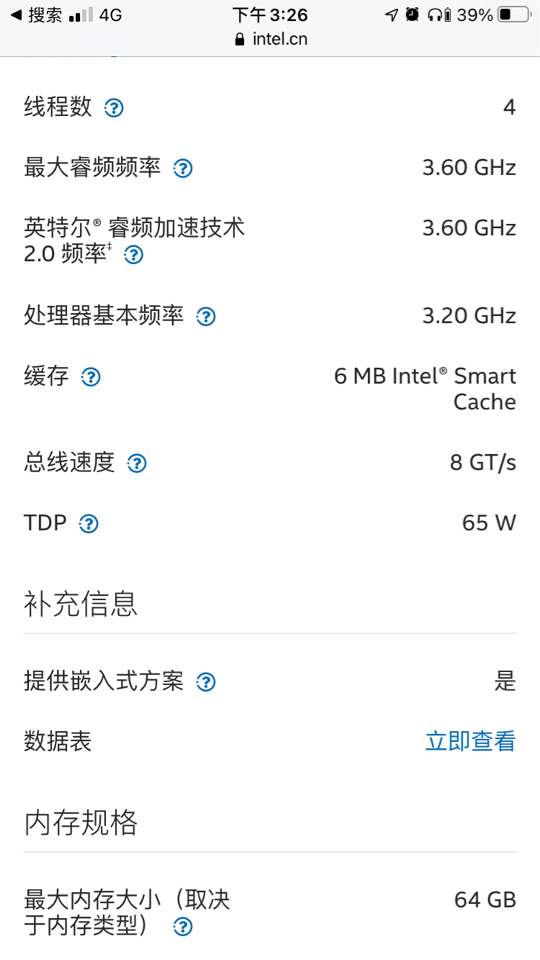Tap the 64 GB memory value

485,900
